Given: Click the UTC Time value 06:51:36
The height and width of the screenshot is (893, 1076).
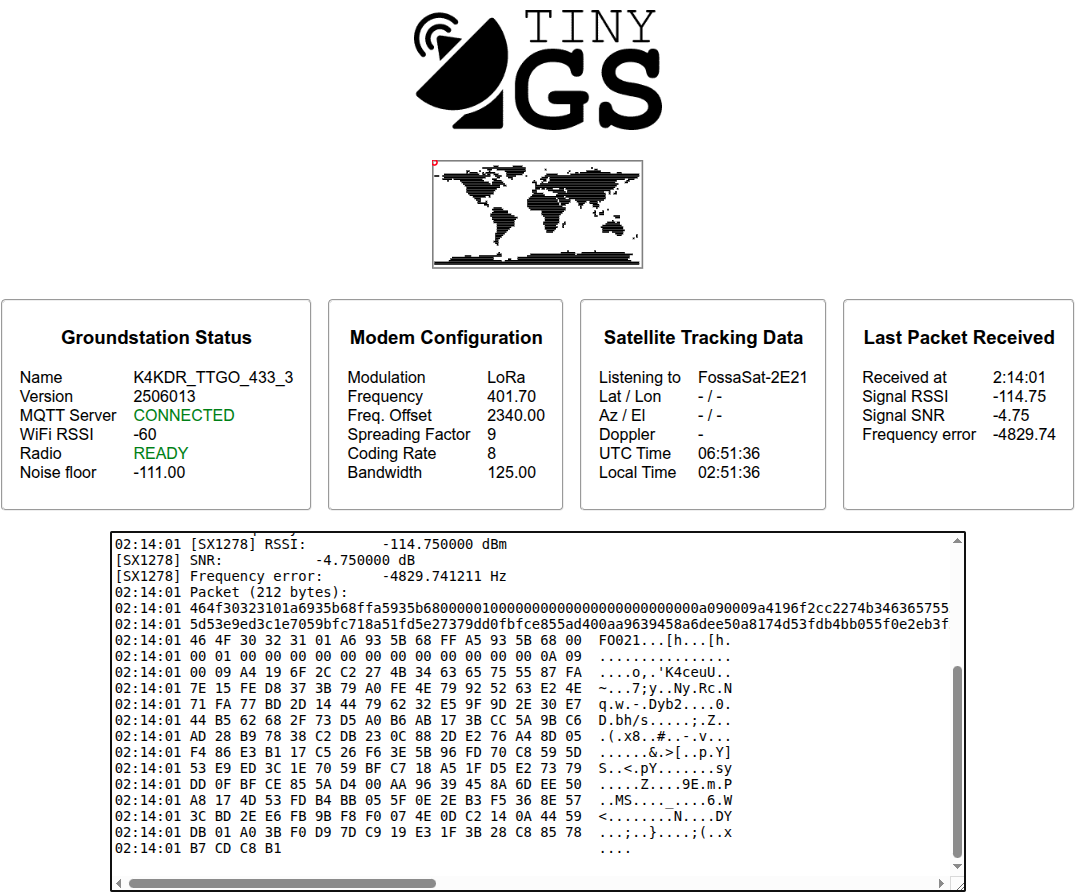Looking at the screenshot, I should (729, 453).
